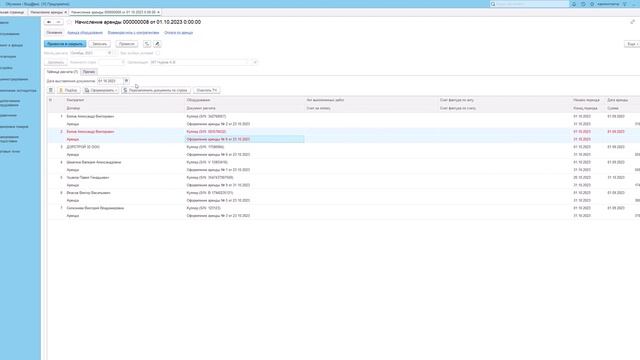
Task: Select row 5 contractor cell
Action: (x=88, y=178)
